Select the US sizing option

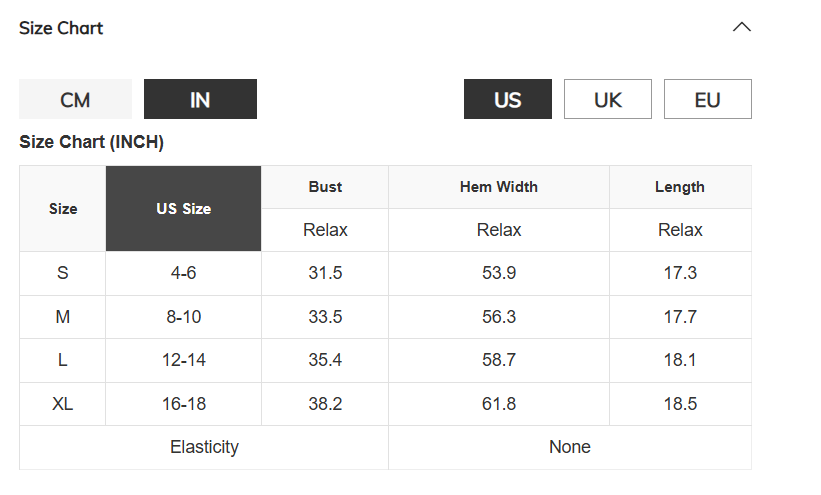click(x=508, y=99)
